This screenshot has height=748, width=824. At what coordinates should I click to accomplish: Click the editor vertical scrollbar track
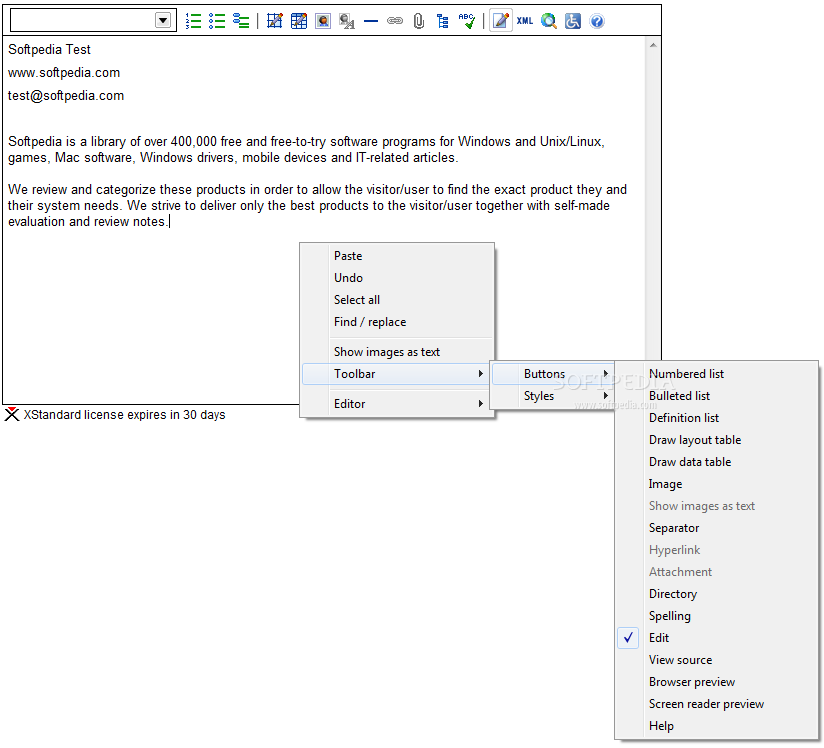(653, 205)
